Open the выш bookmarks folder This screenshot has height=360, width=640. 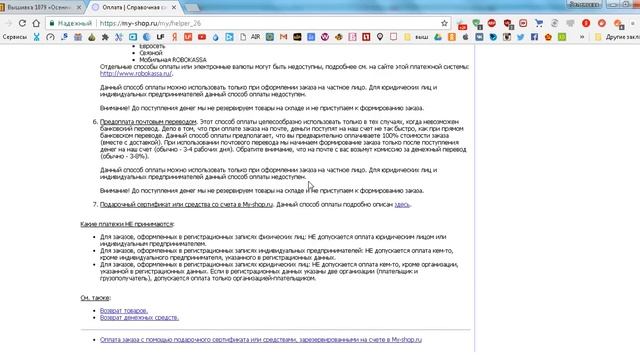click(416, 37)
